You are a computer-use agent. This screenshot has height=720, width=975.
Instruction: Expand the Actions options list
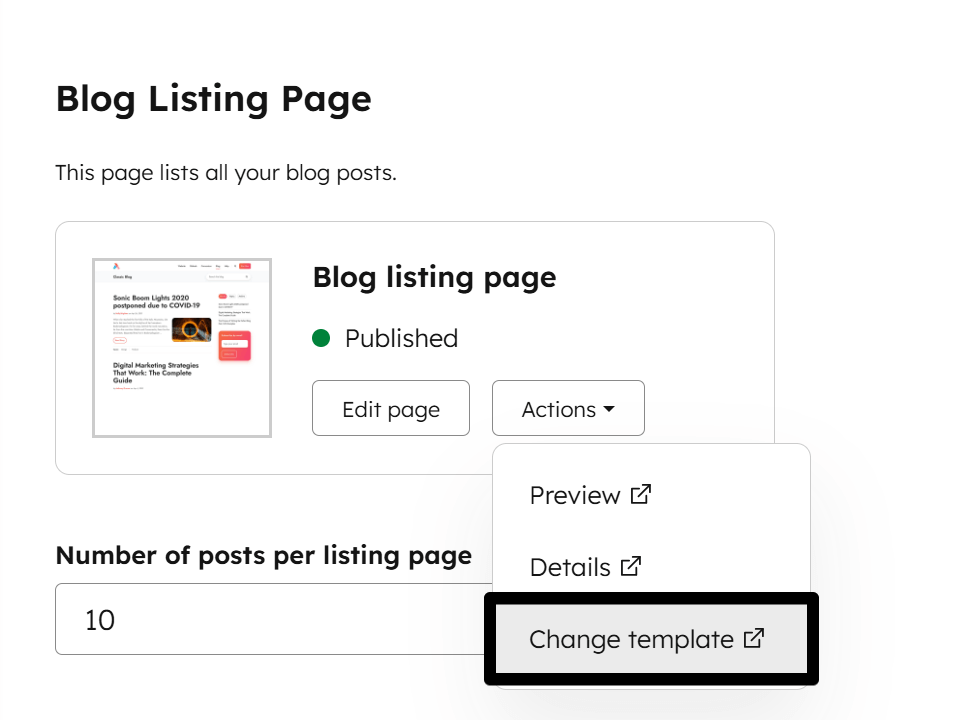(568, 408)
